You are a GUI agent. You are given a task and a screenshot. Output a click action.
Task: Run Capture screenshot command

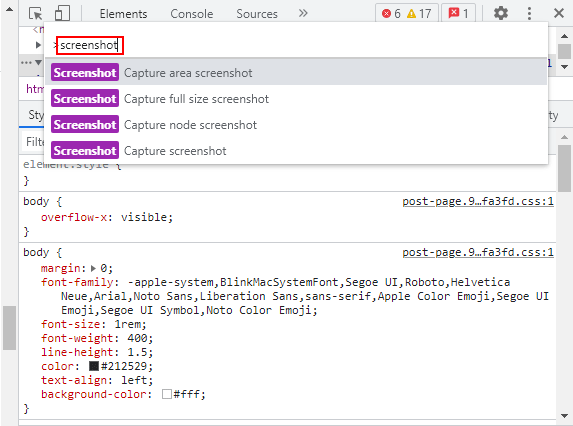tap(296, 151)
